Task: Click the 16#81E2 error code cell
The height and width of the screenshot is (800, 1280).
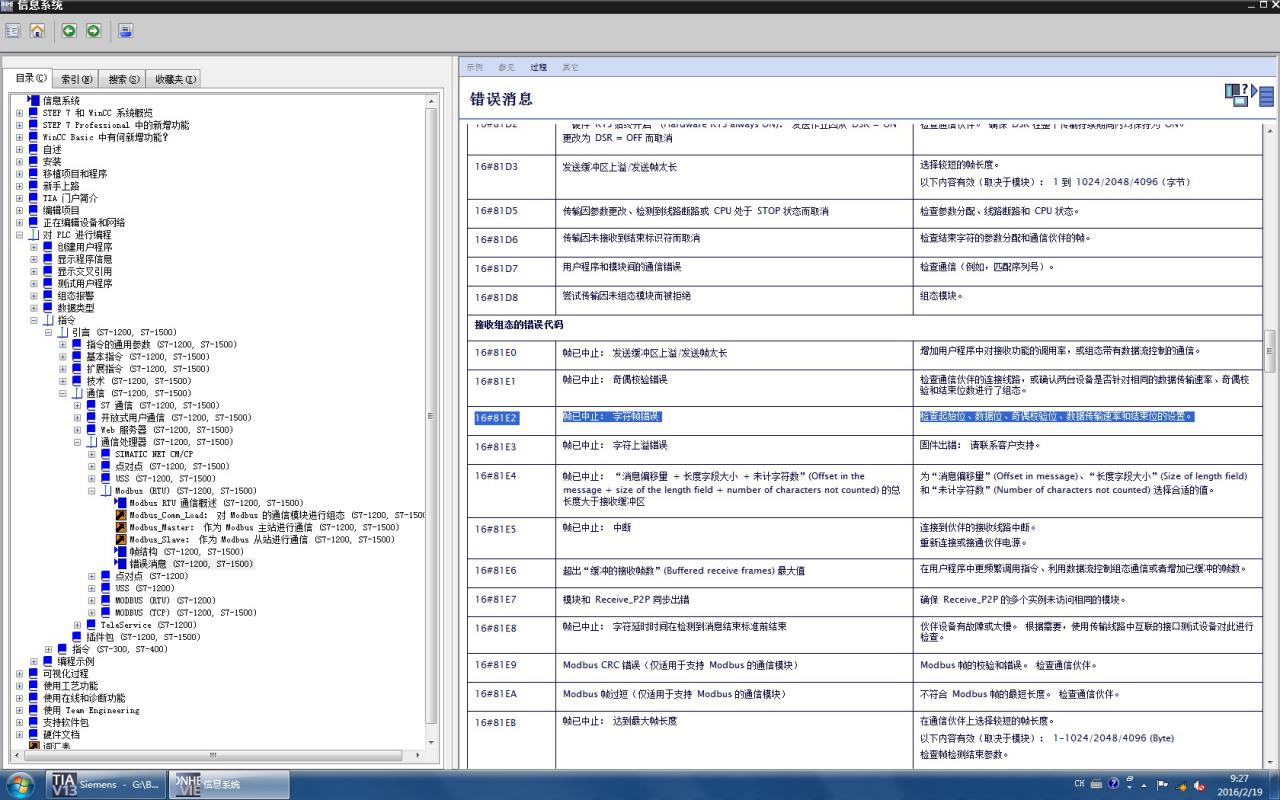Action: point(511,418)
